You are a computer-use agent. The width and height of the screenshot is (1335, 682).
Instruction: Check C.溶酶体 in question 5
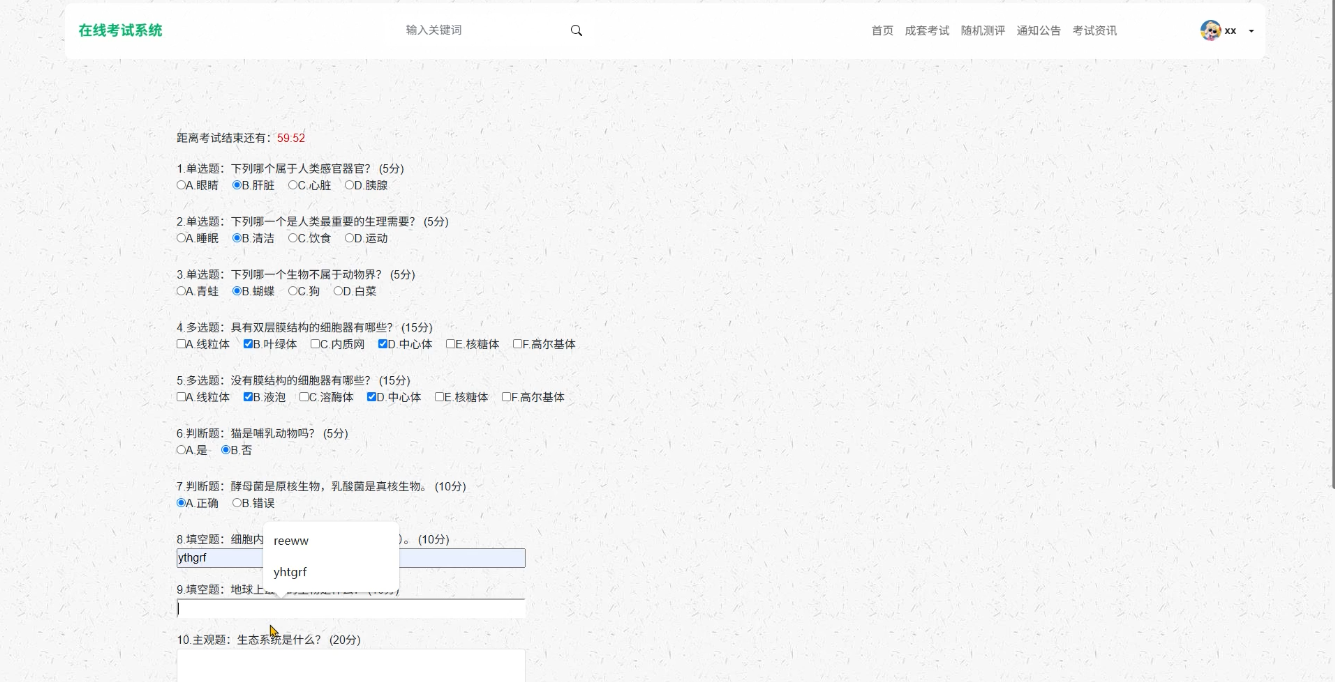click(304, 397)
